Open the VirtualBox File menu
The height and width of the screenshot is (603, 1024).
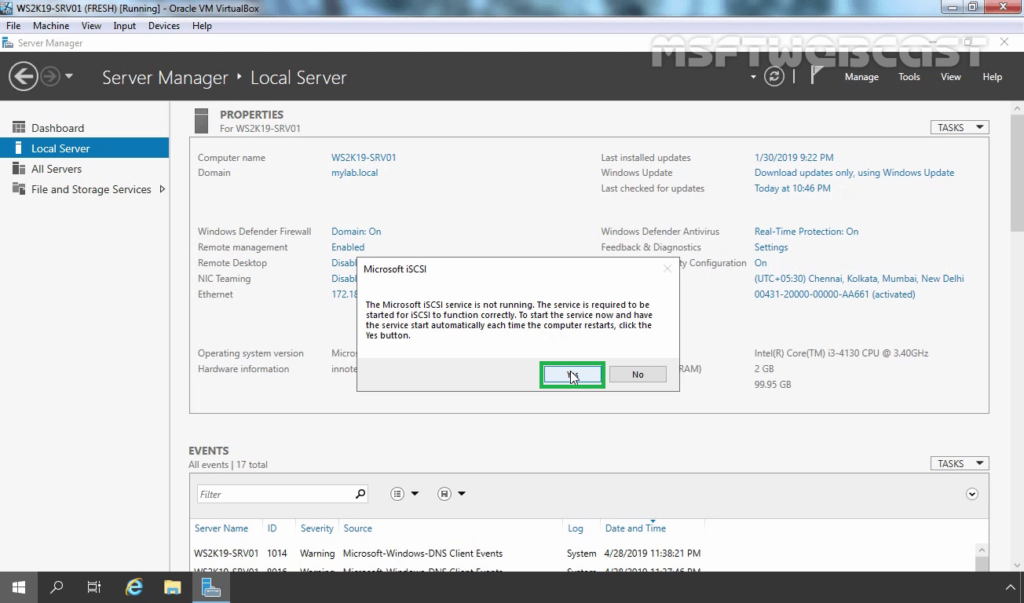coord(13,25)
